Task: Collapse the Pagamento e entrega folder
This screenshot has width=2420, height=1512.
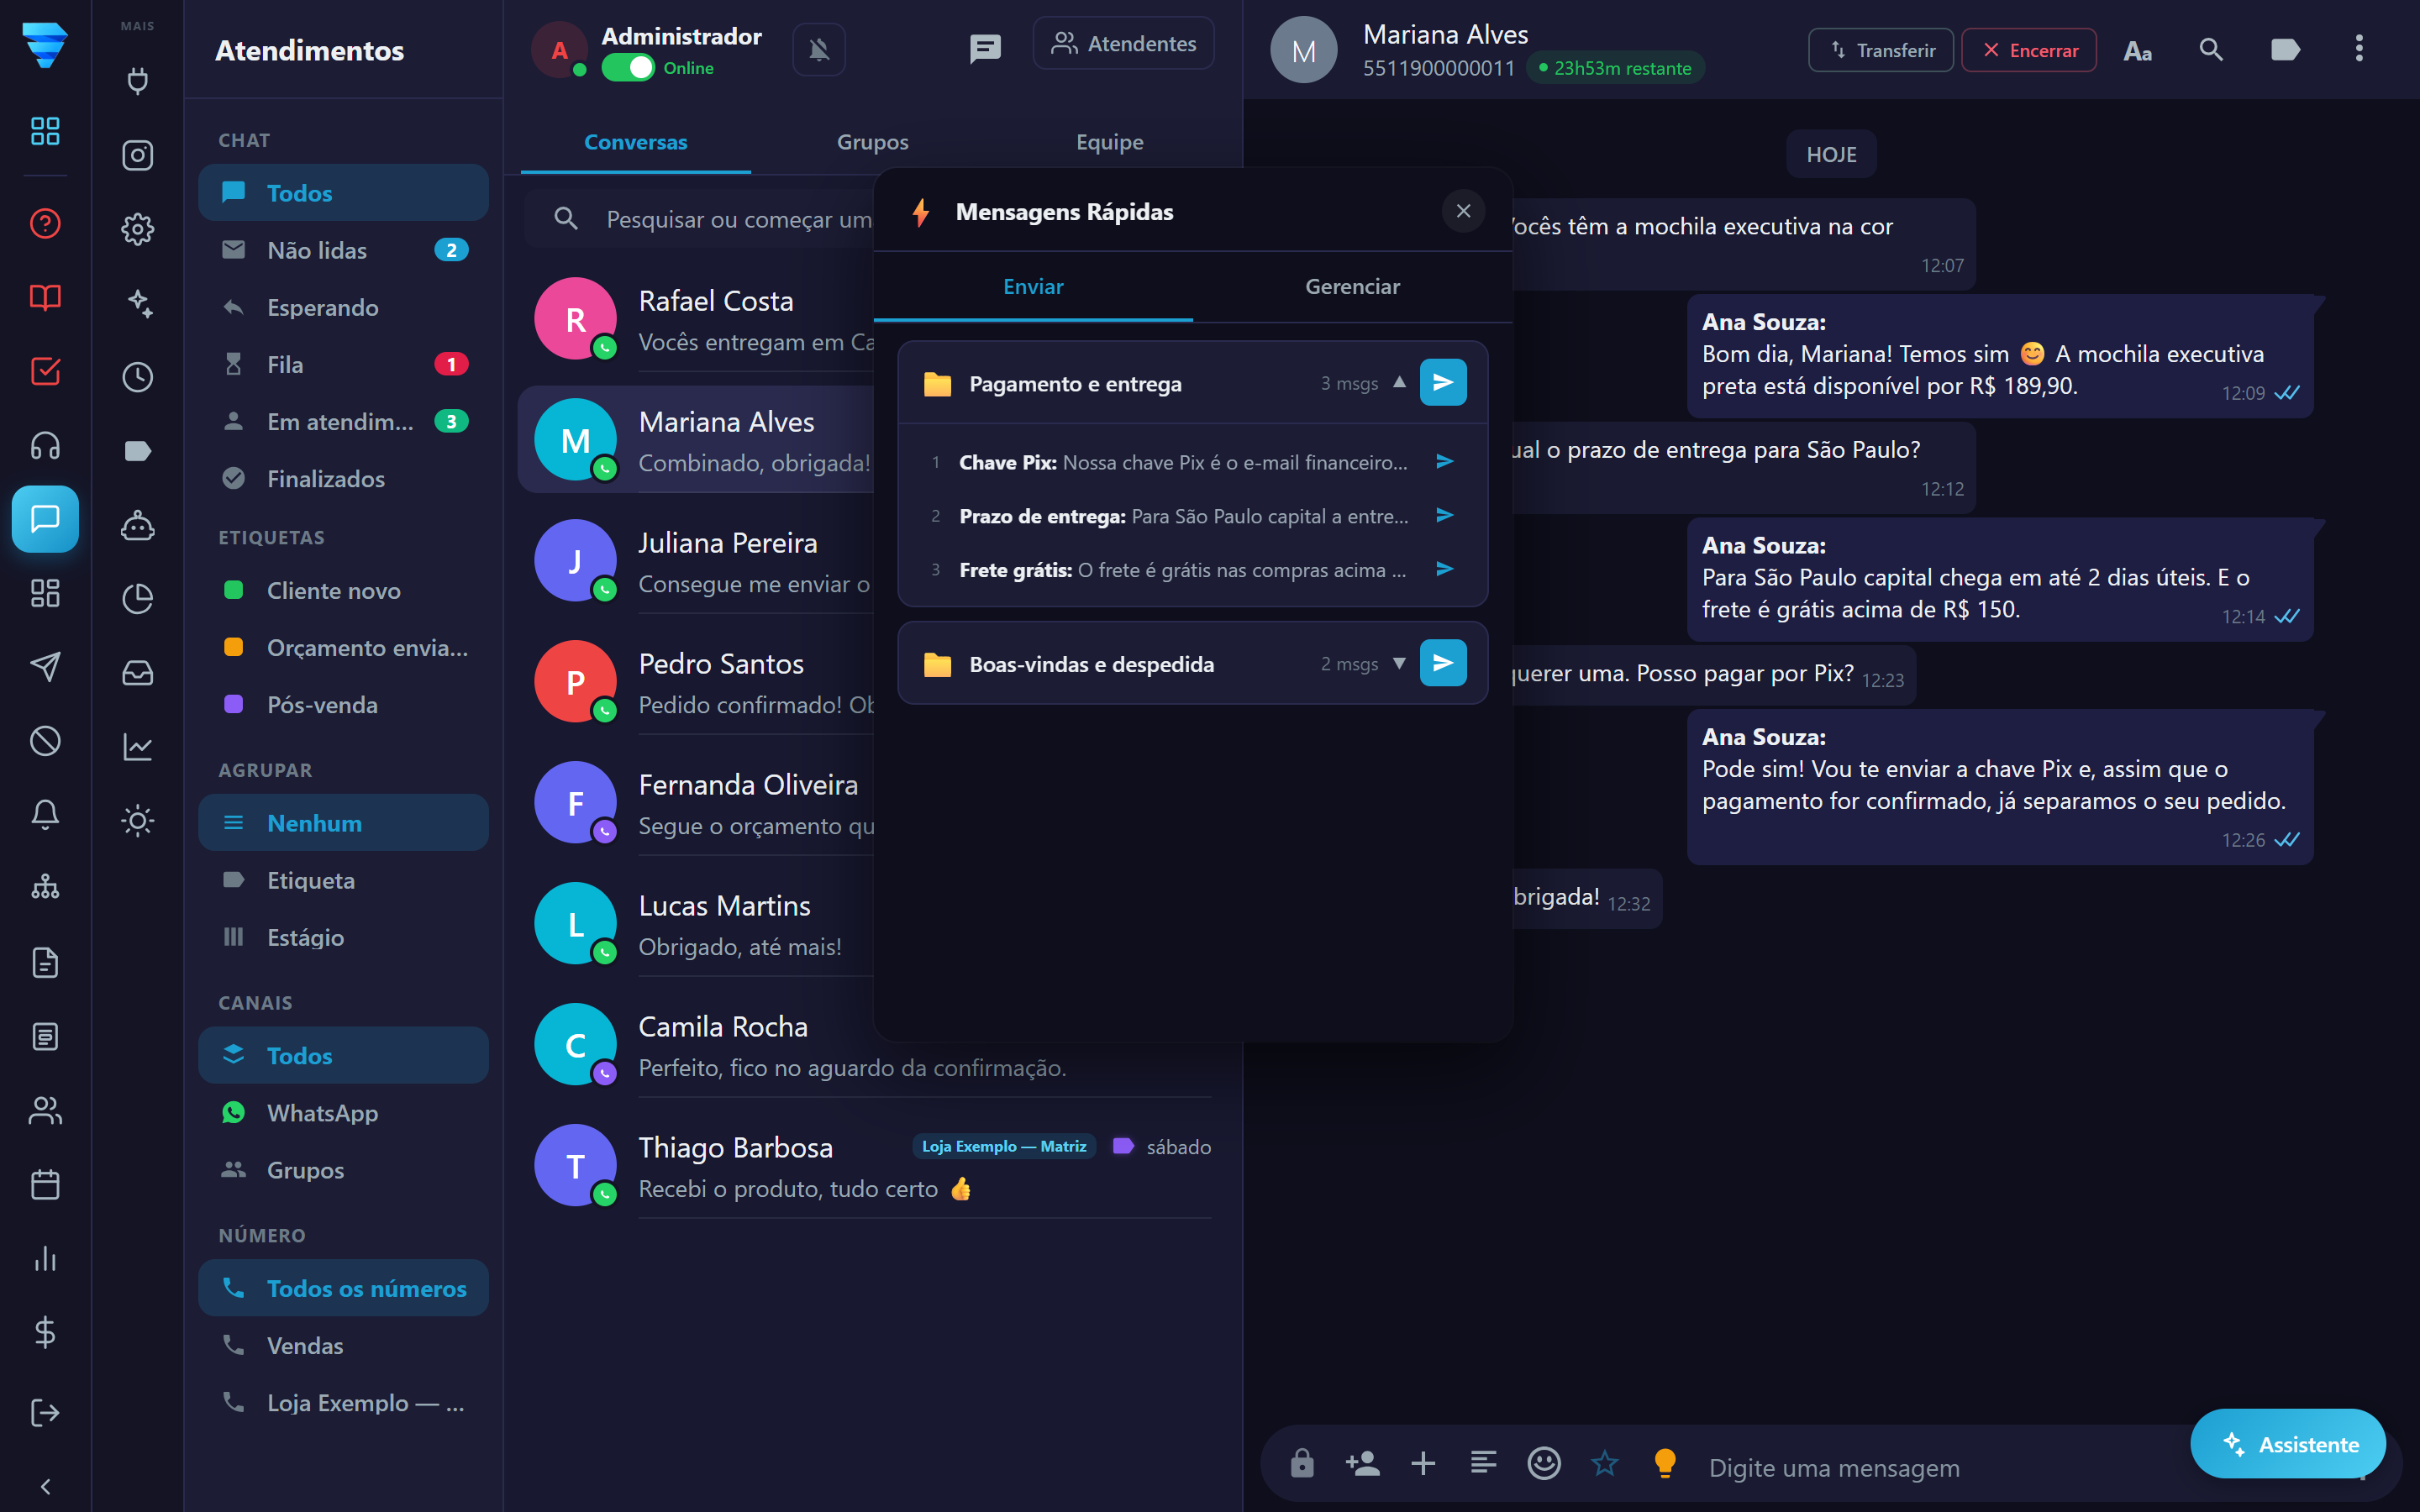Action: tap(1399, 383)
